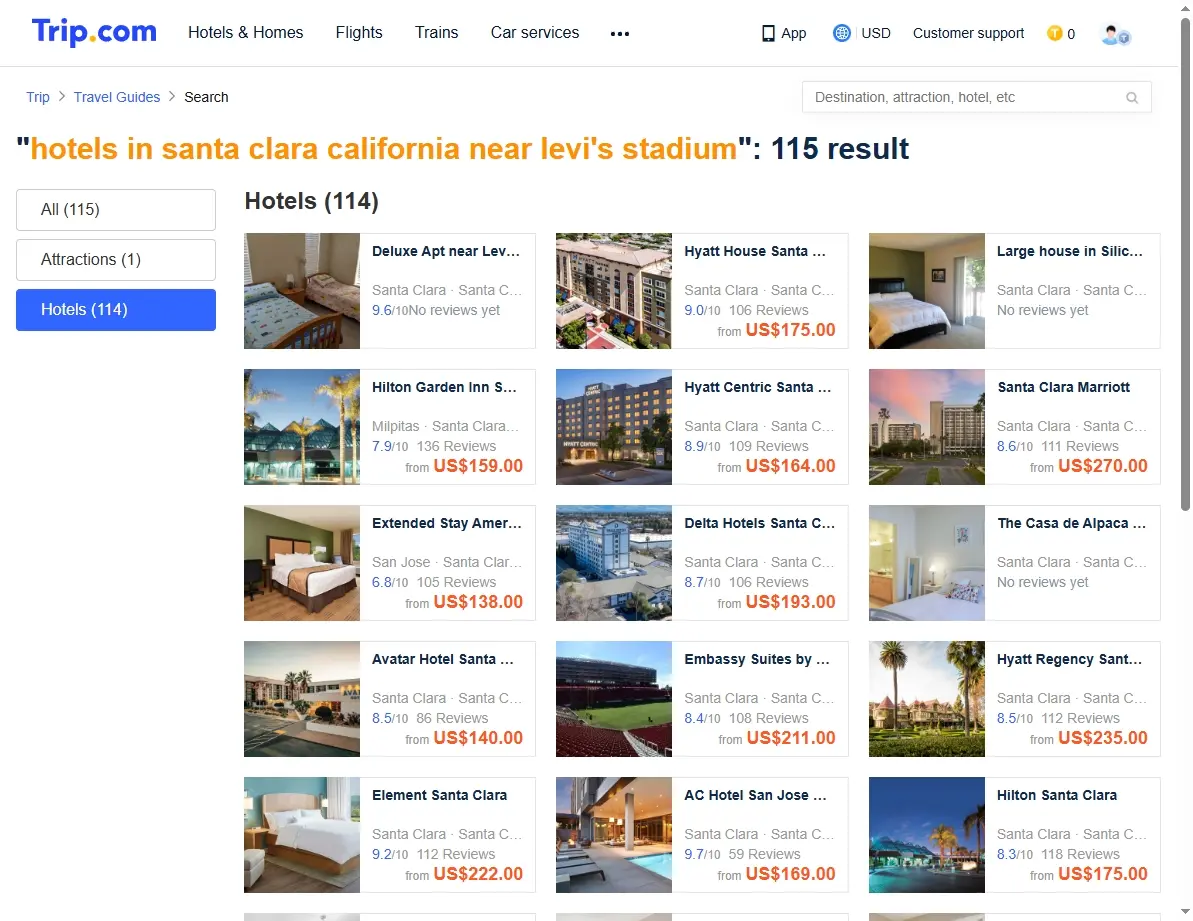Click the 118 Reviews text

point(1080,855)
